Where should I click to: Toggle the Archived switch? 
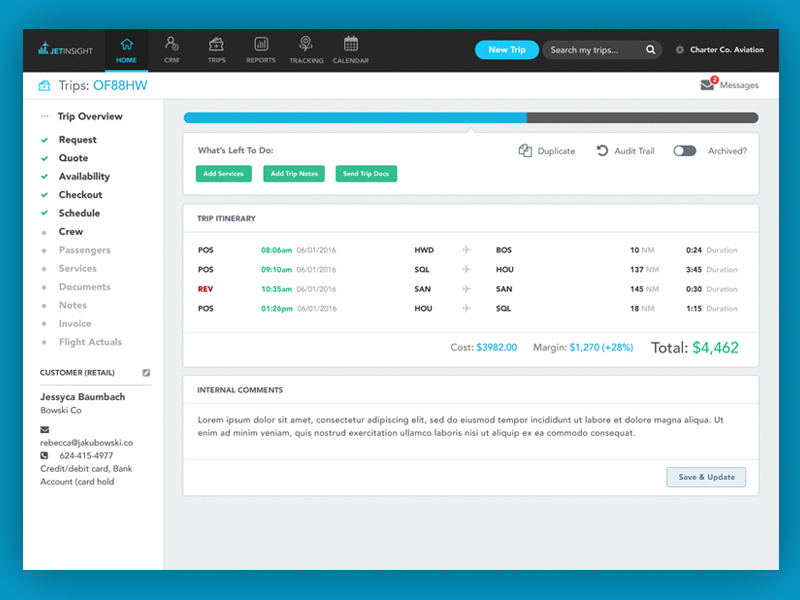685,150
